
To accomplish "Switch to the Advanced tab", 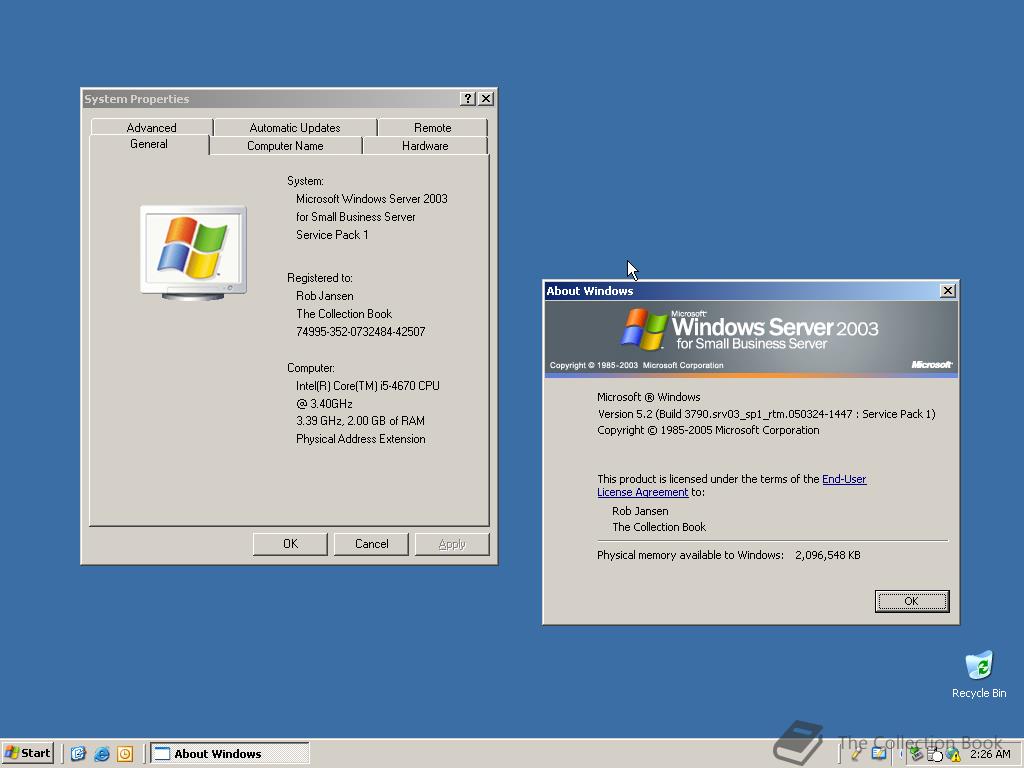I will pyautogui.click(x=152, y=127).
